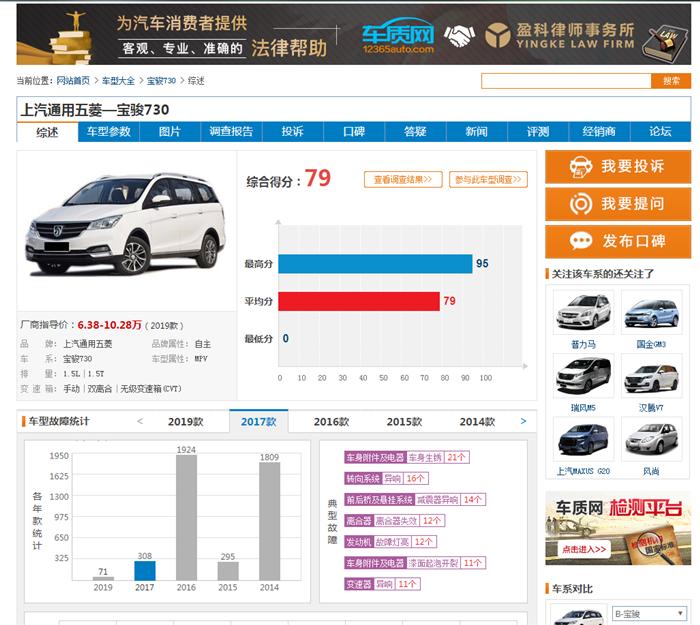The width and height of the screenshot is (700, 625).
Task: Click 点击进入>> on detection platform banner
Action: tap(584, 550)
